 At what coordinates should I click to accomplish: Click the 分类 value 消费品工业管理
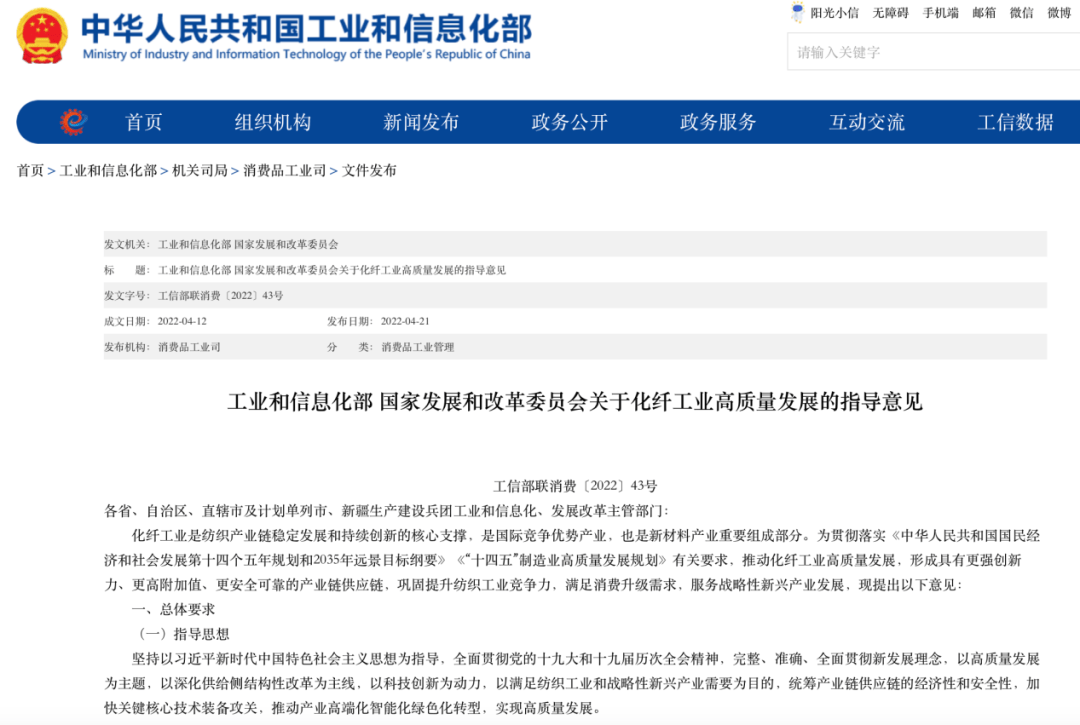[417, 347]
